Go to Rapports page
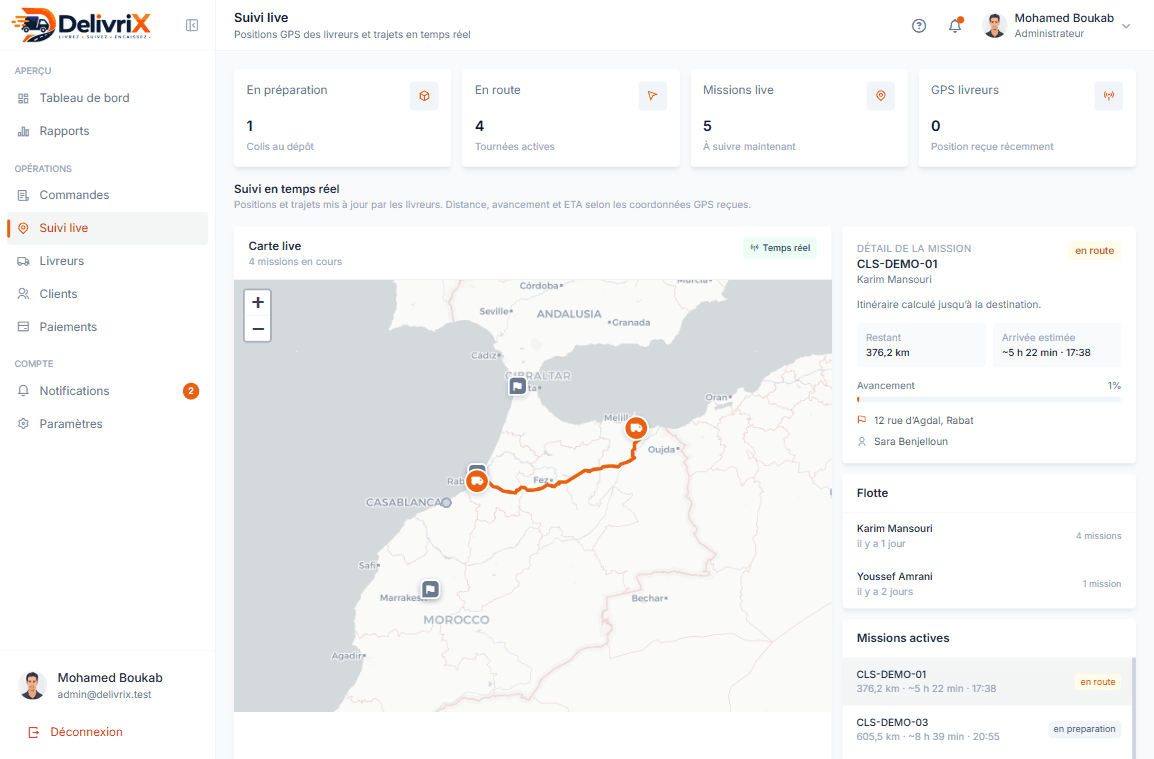Image resolution: width=1154 pixels, height=759 pixels. (107, 131)
